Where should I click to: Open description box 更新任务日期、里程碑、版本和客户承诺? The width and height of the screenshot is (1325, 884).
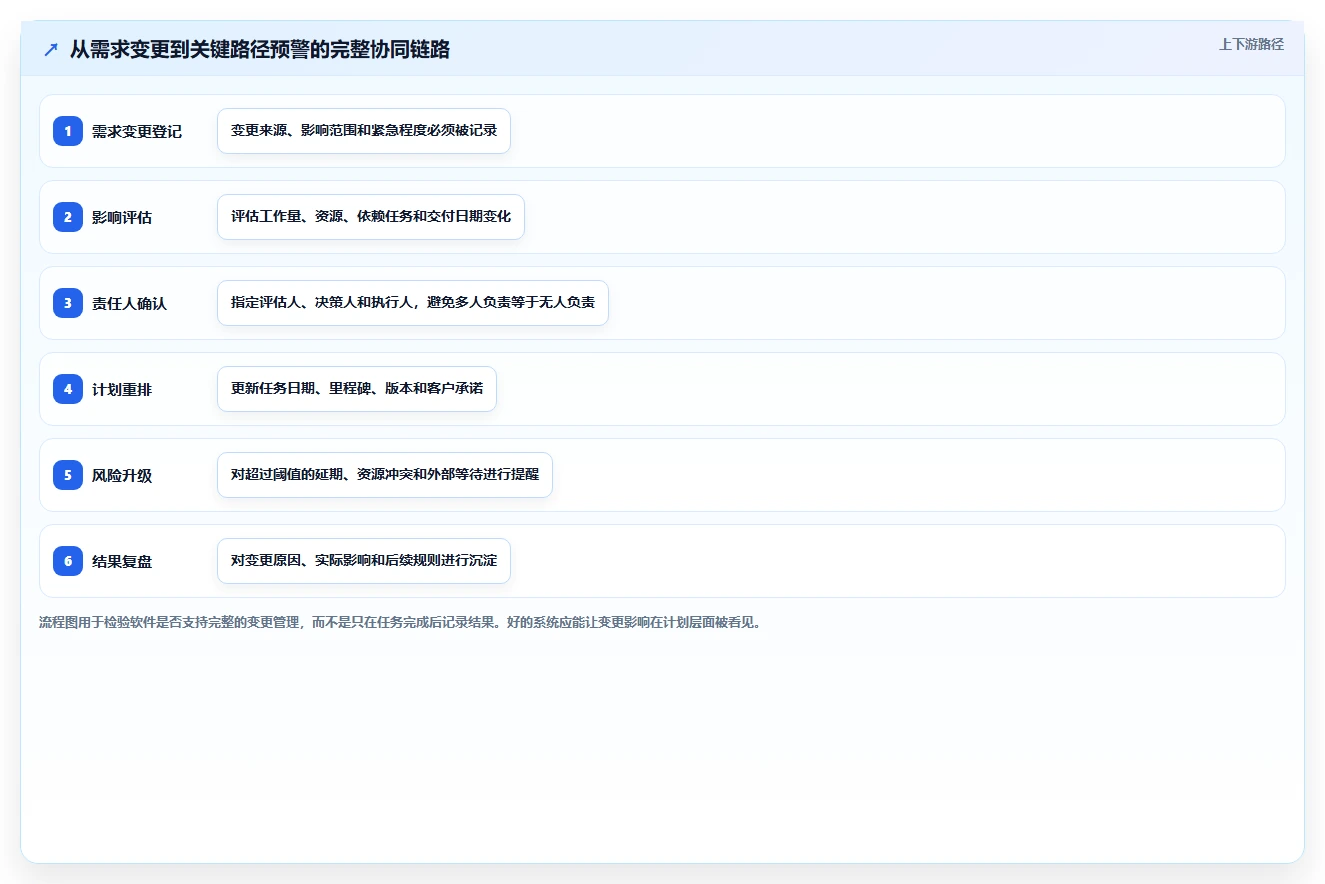[357, 389]
